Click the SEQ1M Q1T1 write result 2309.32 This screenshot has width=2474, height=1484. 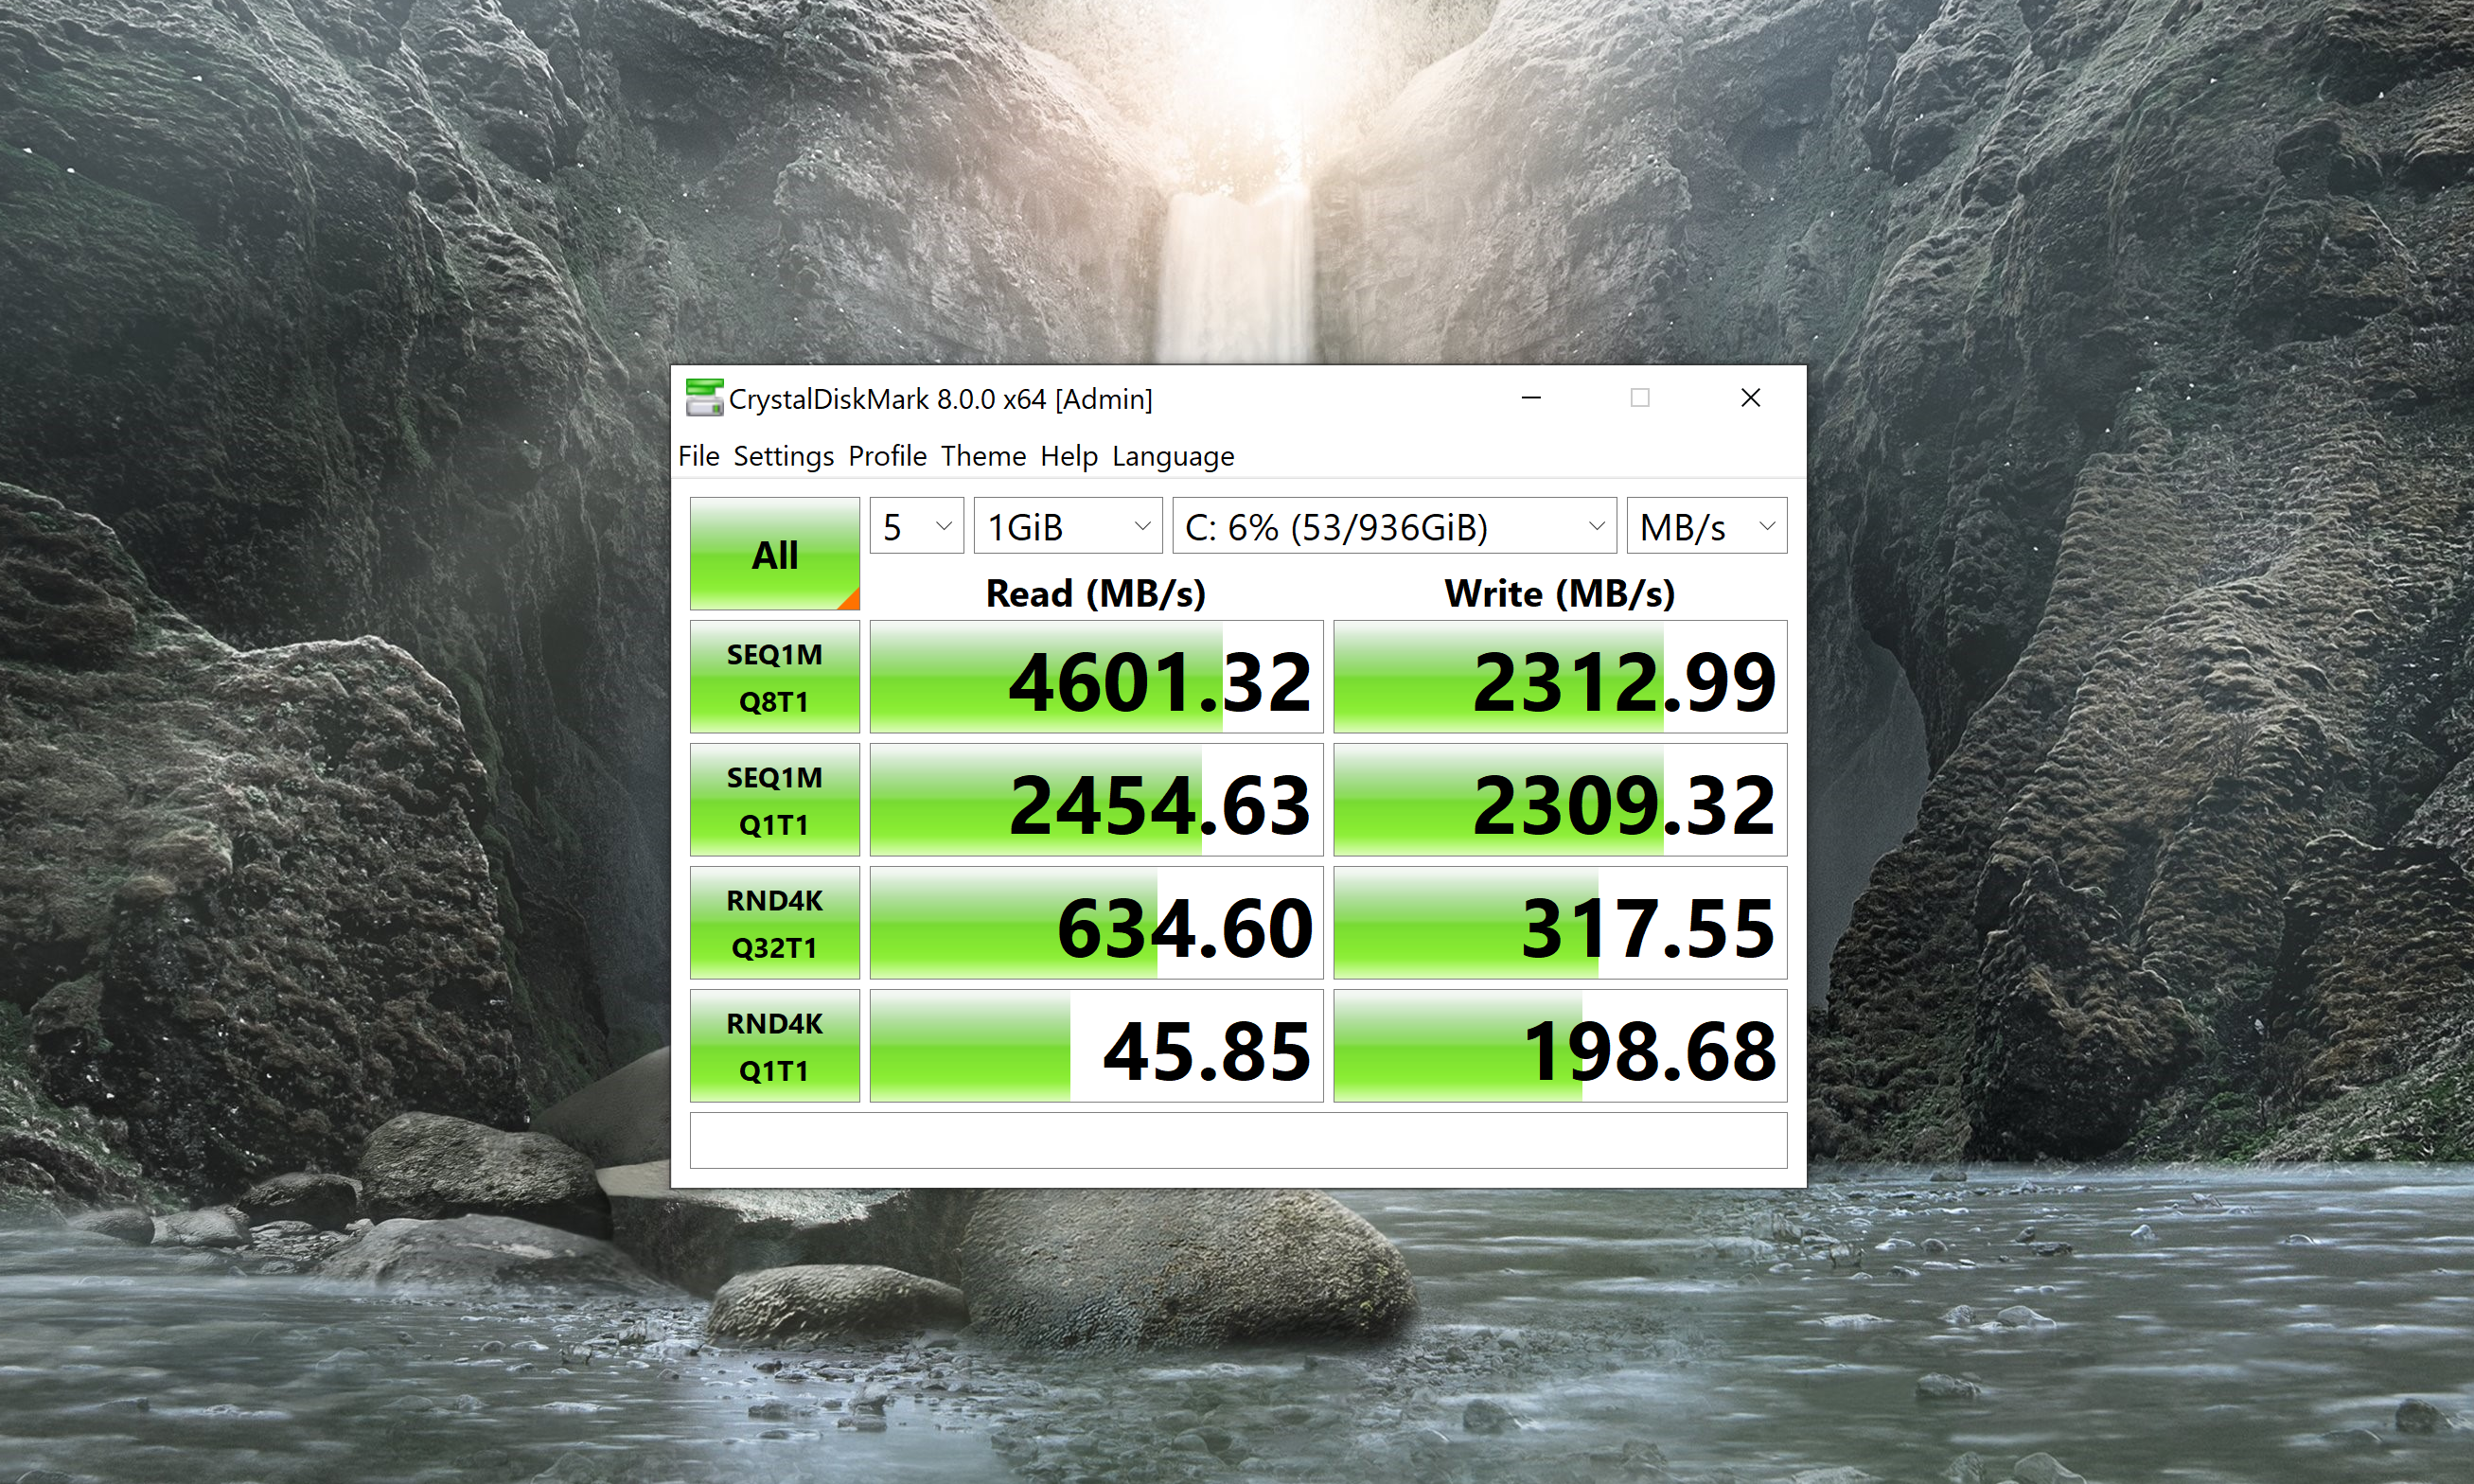[1560, 800]
